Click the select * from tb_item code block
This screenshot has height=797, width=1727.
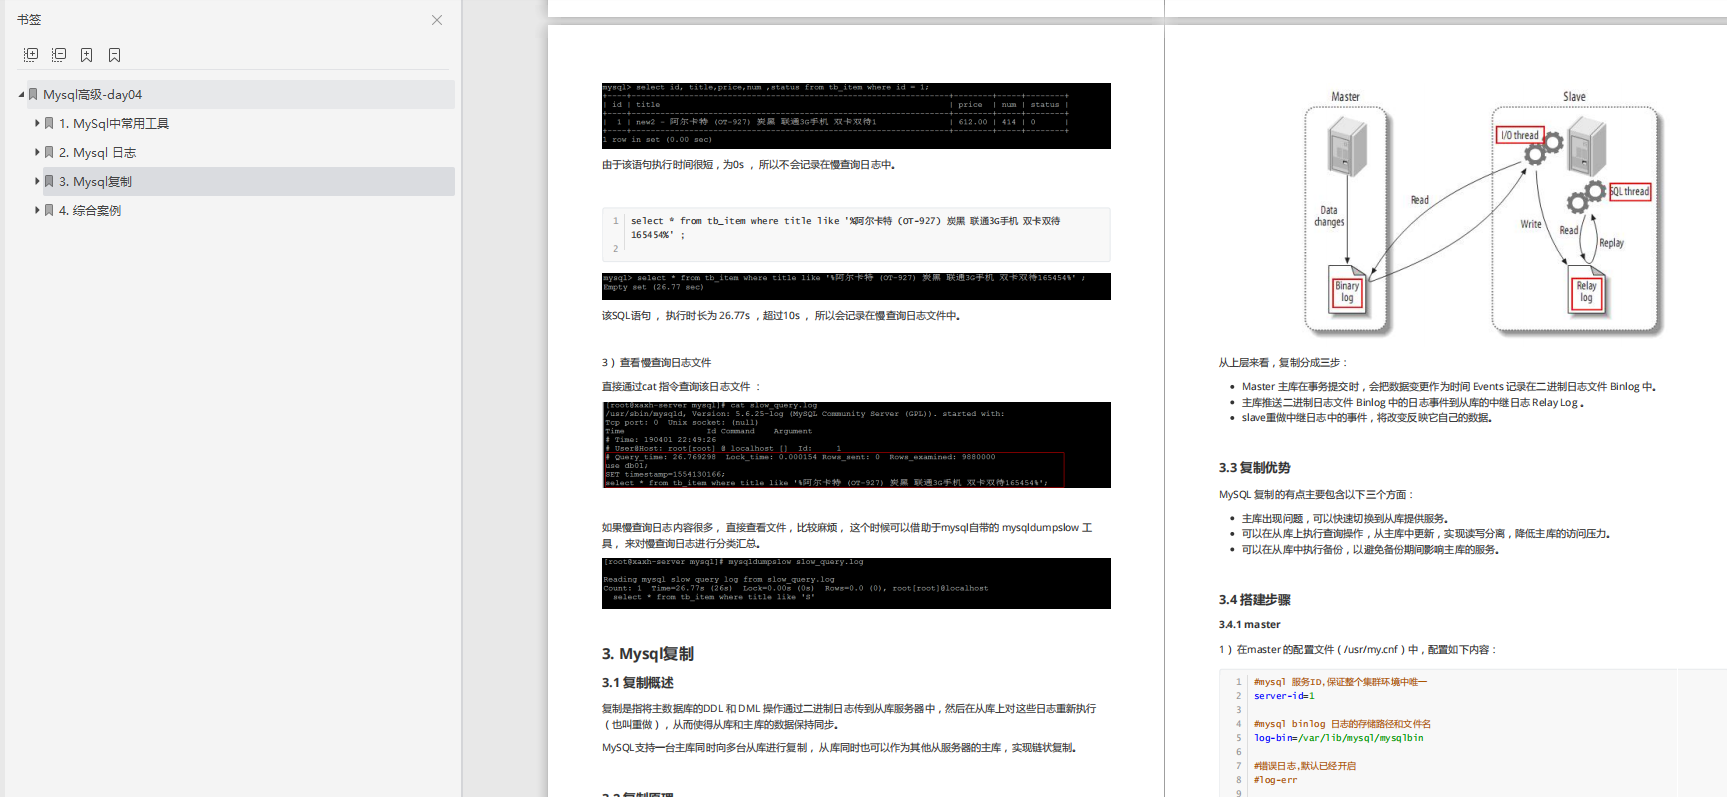[856, 234]
